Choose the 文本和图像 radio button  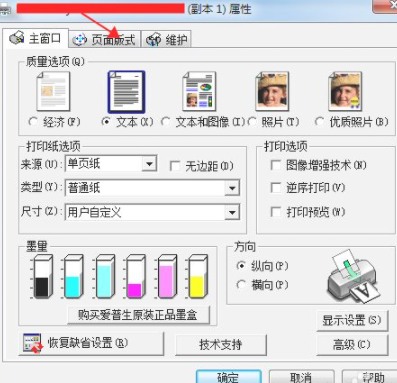(x=166, y=122)
